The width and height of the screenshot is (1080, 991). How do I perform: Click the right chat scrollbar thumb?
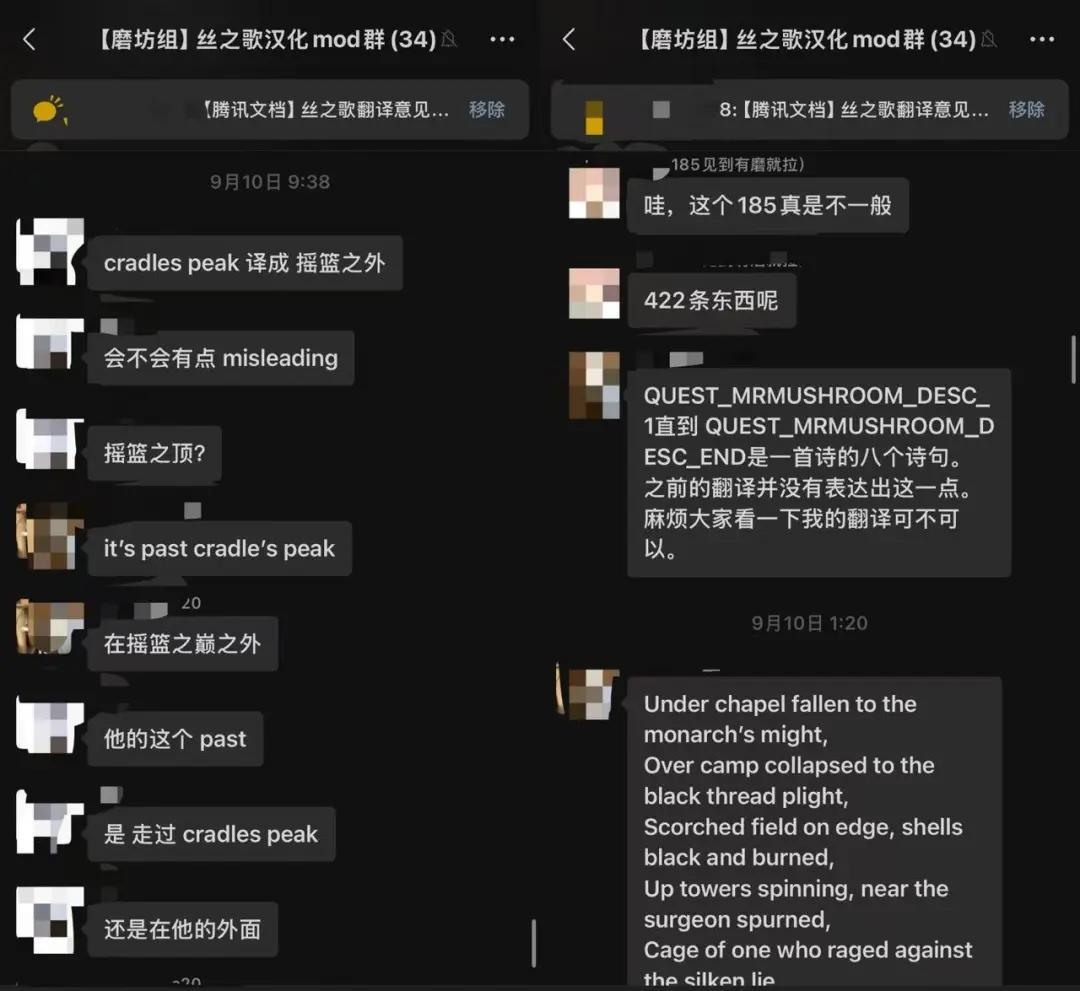(x=1073, y=359)
